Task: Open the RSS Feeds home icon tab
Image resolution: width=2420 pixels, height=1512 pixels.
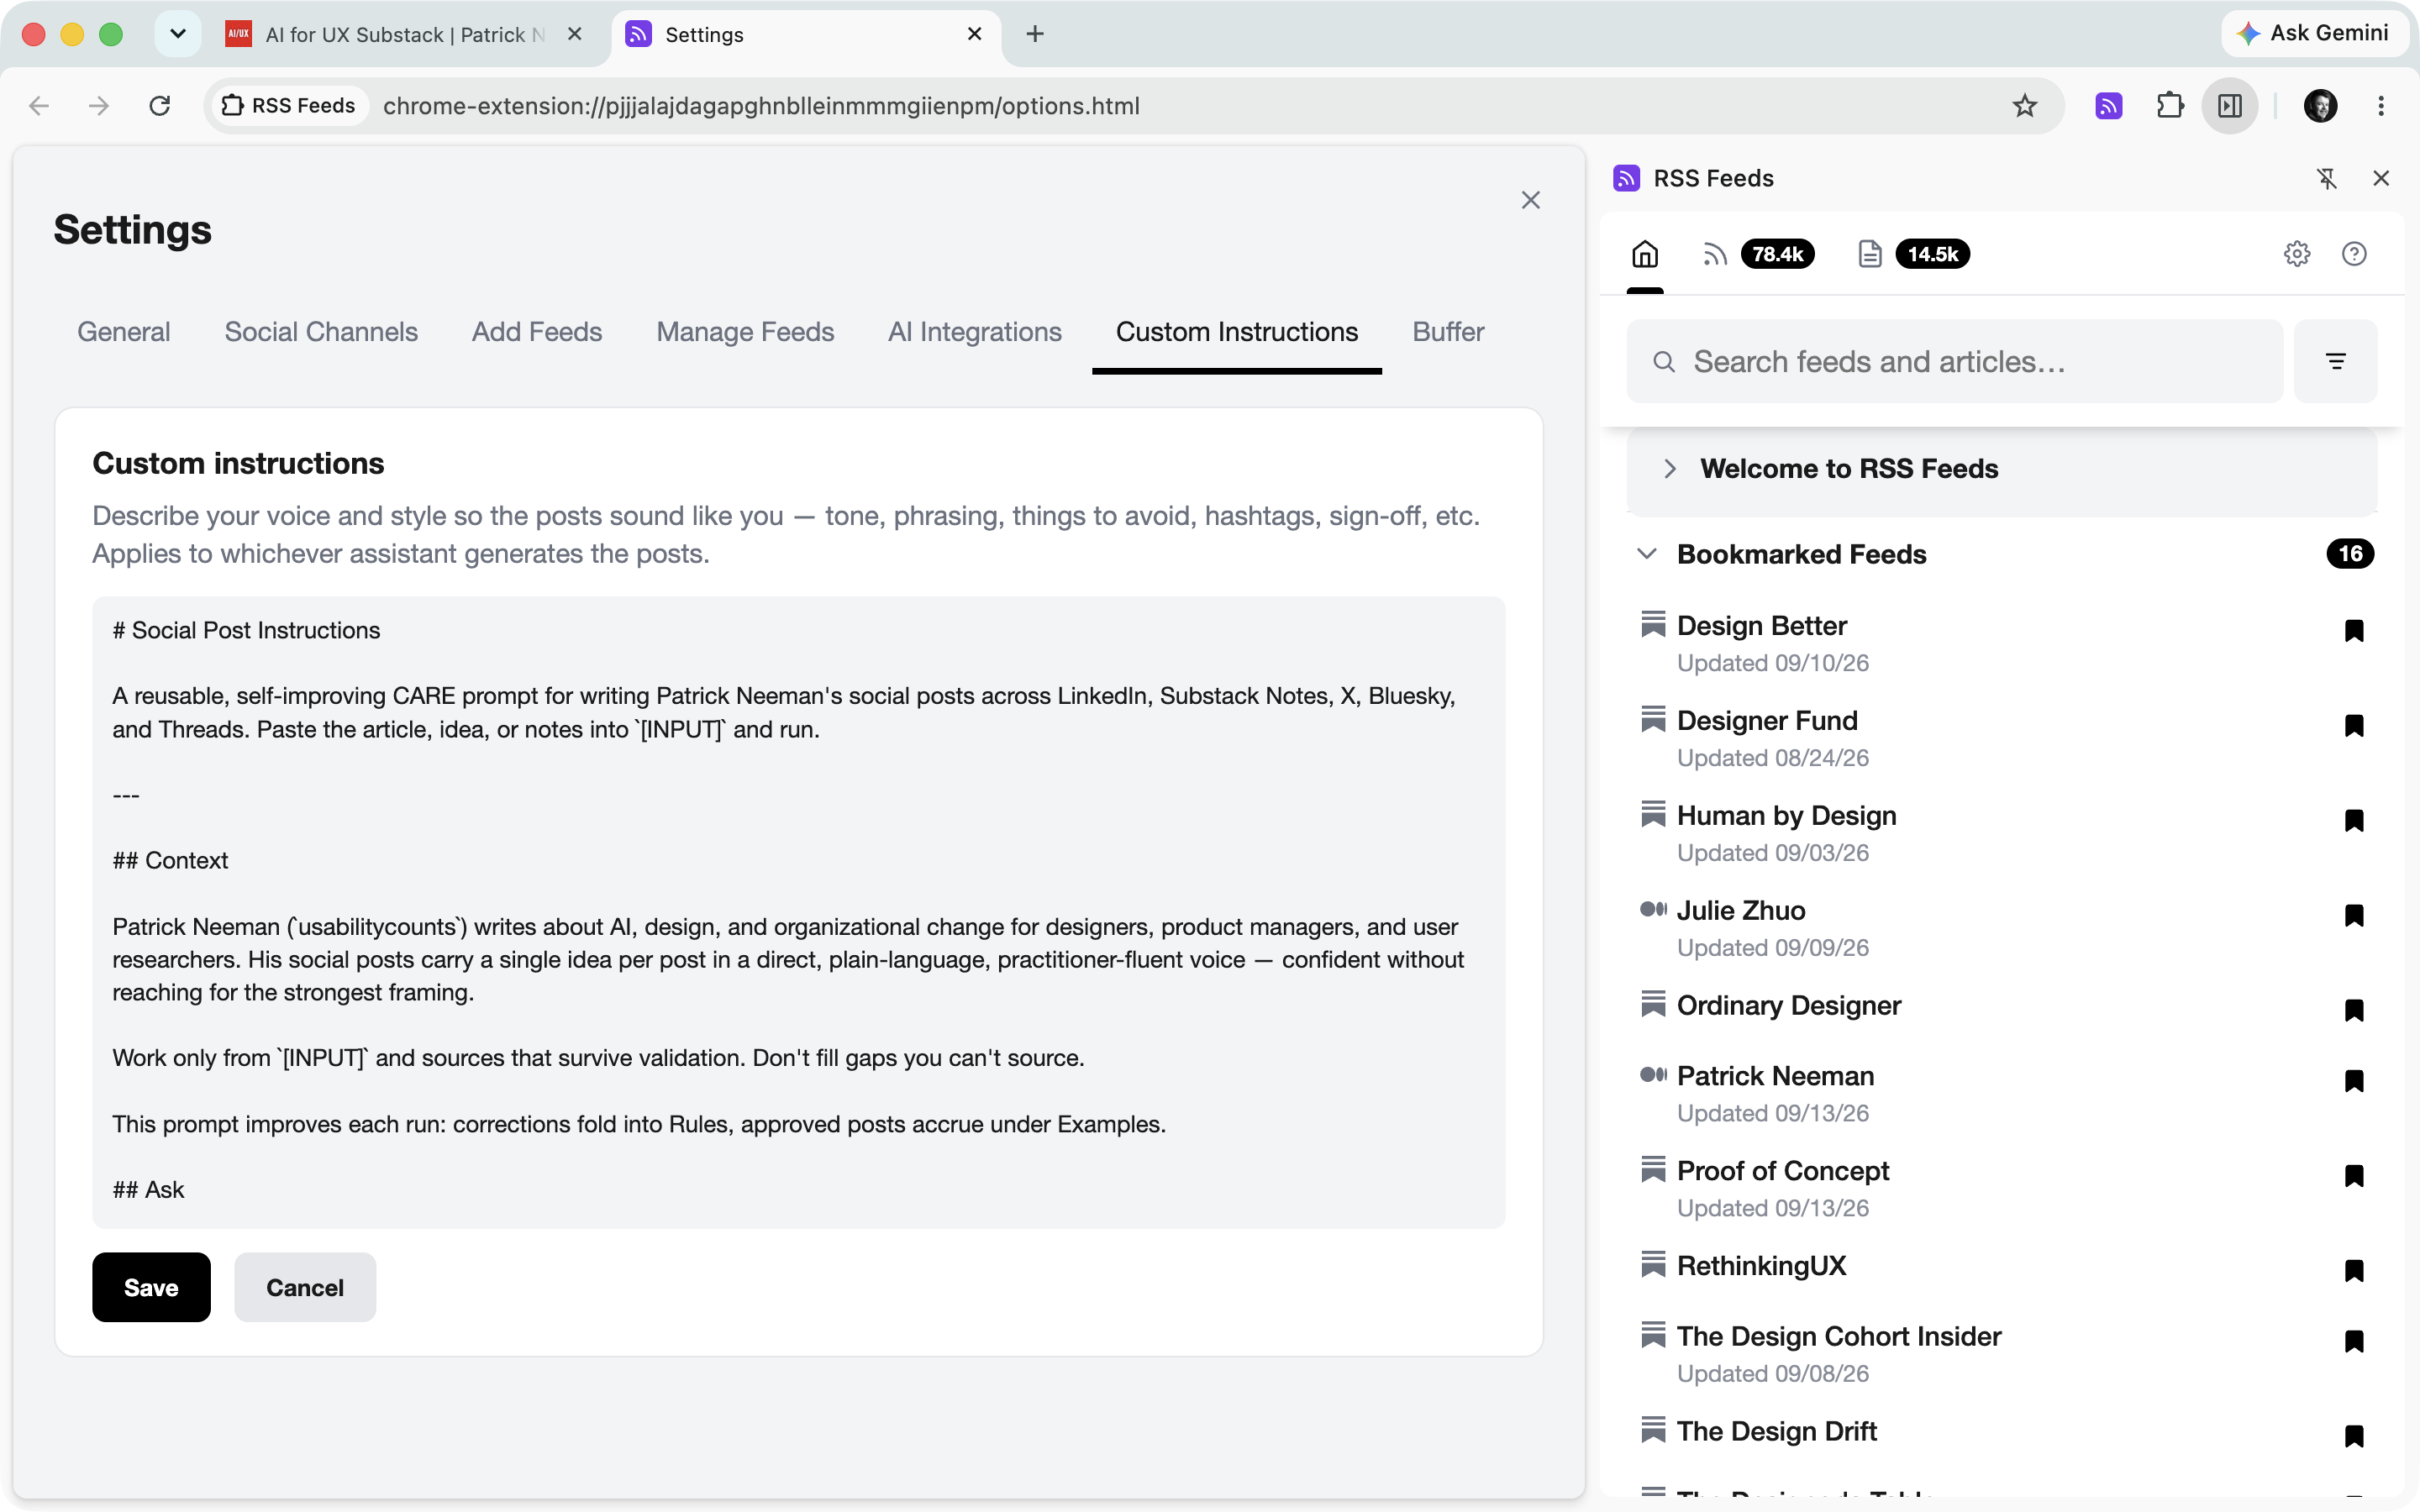Action: point(1645,254)
